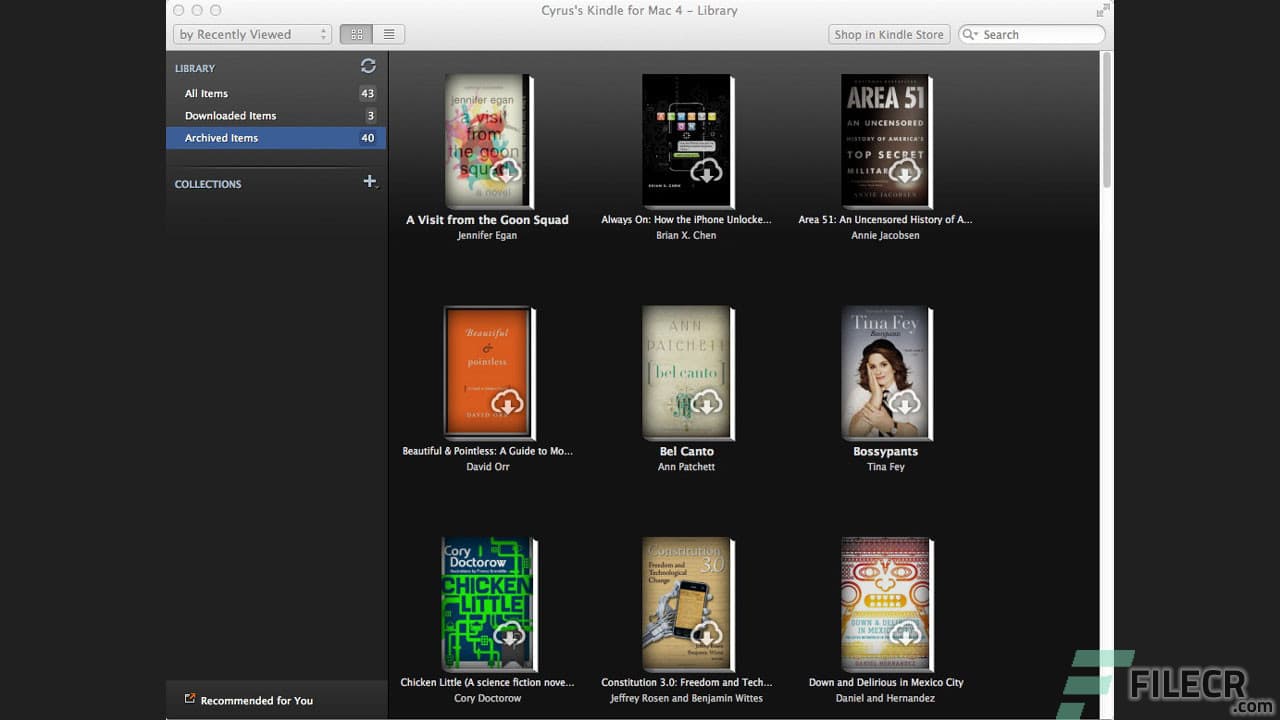Open A Visit from the Goon Squad cover
The image size is (1280, 720).
pyautogui.click(x=487, y=140)
